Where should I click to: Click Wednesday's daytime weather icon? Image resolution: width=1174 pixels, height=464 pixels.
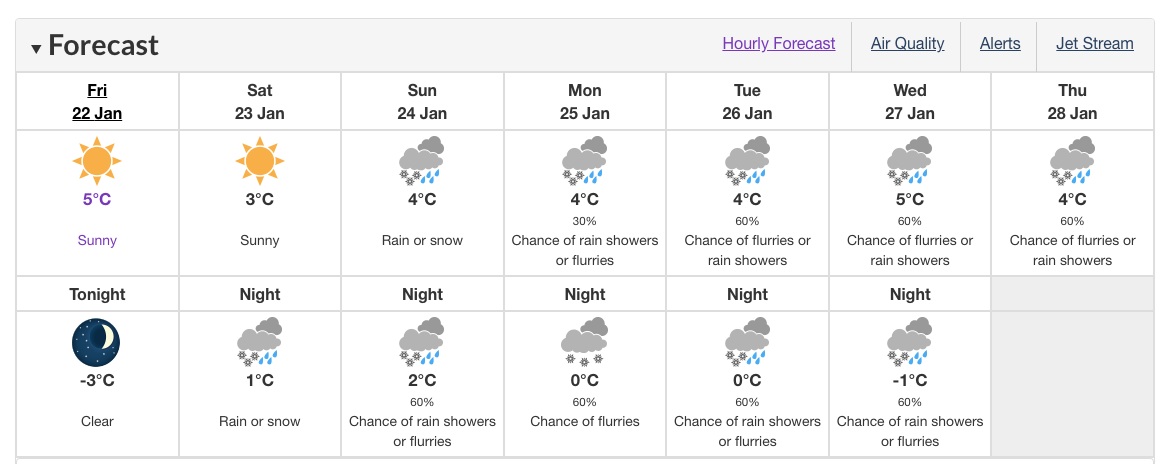[910, 161]
